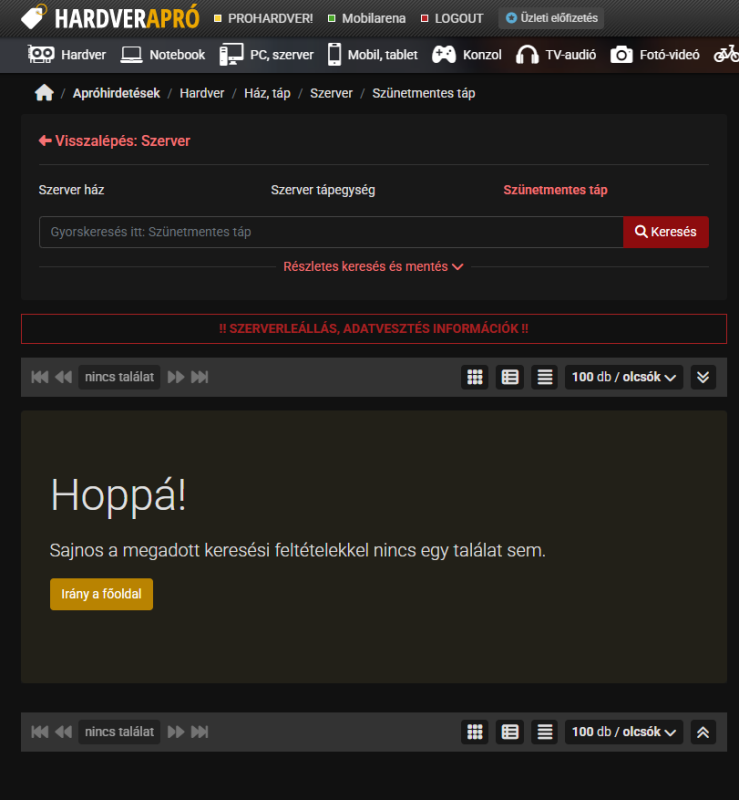Image resolution: width=739 pixels, height=800 pixels.
Task: Click the red Keresés button
Action: tap(666, 232)
